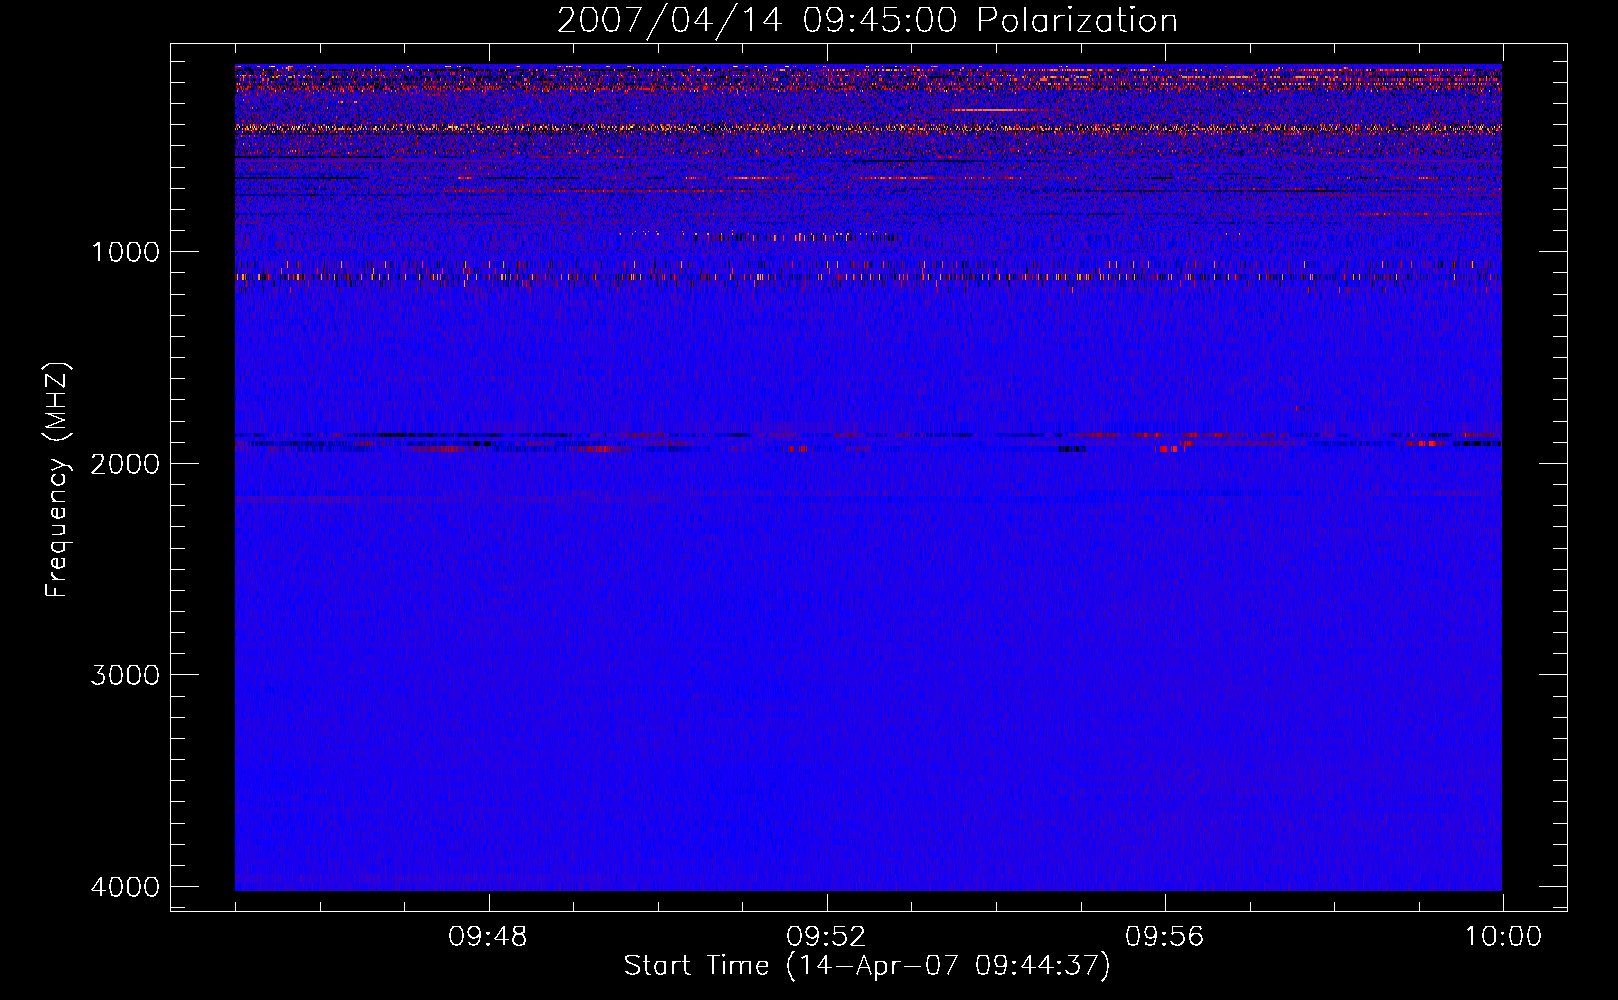Click the 10:00 time tick label
This screenshot has height=1000, width=1618.
[x=1503, y=937]
